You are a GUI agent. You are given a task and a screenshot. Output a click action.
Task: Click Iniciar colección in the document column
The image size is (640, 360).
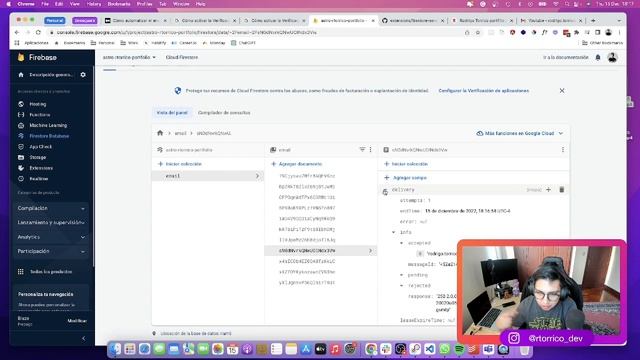tap(406, 164)
